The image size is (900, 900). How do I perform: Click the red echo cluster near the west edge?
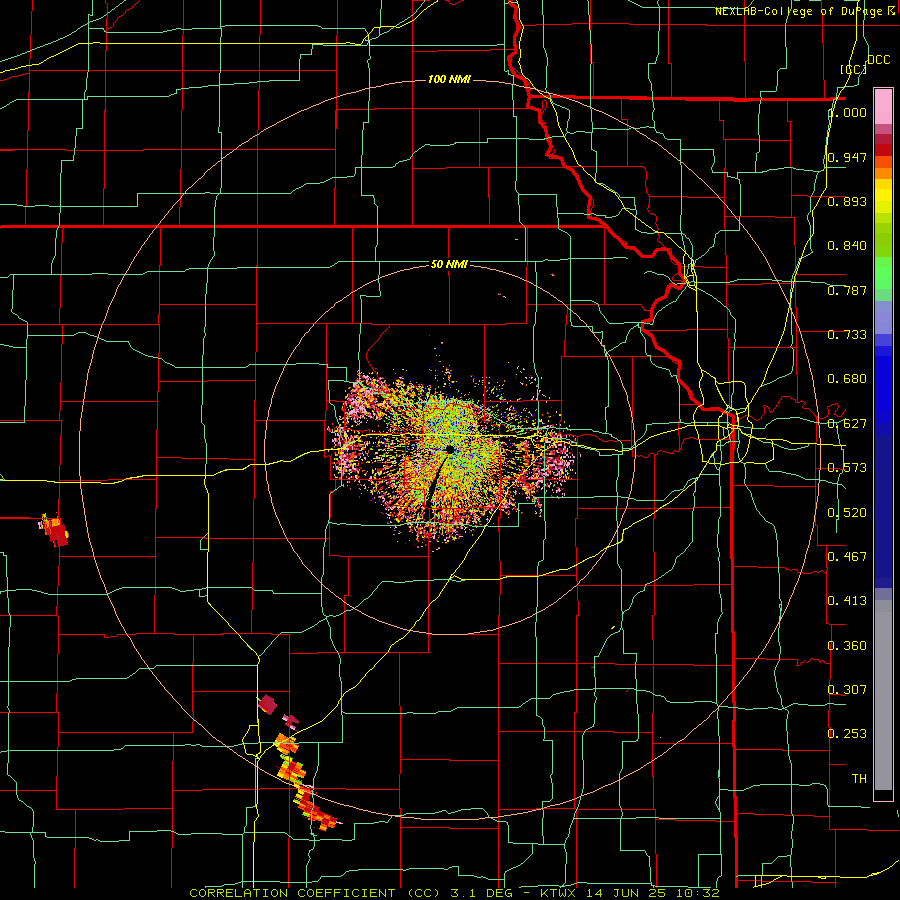(x=55, y=531)
